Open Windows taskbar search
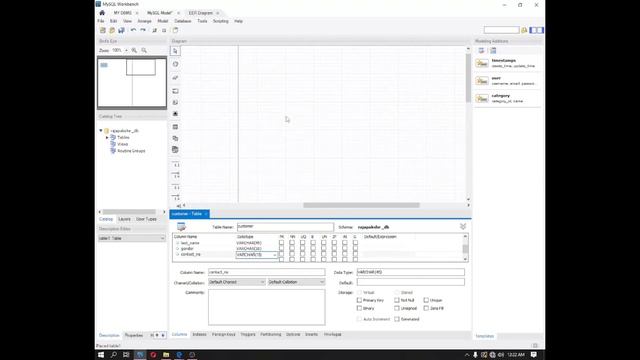Screen dimensions: 640x360 click(x=114, y=355)
